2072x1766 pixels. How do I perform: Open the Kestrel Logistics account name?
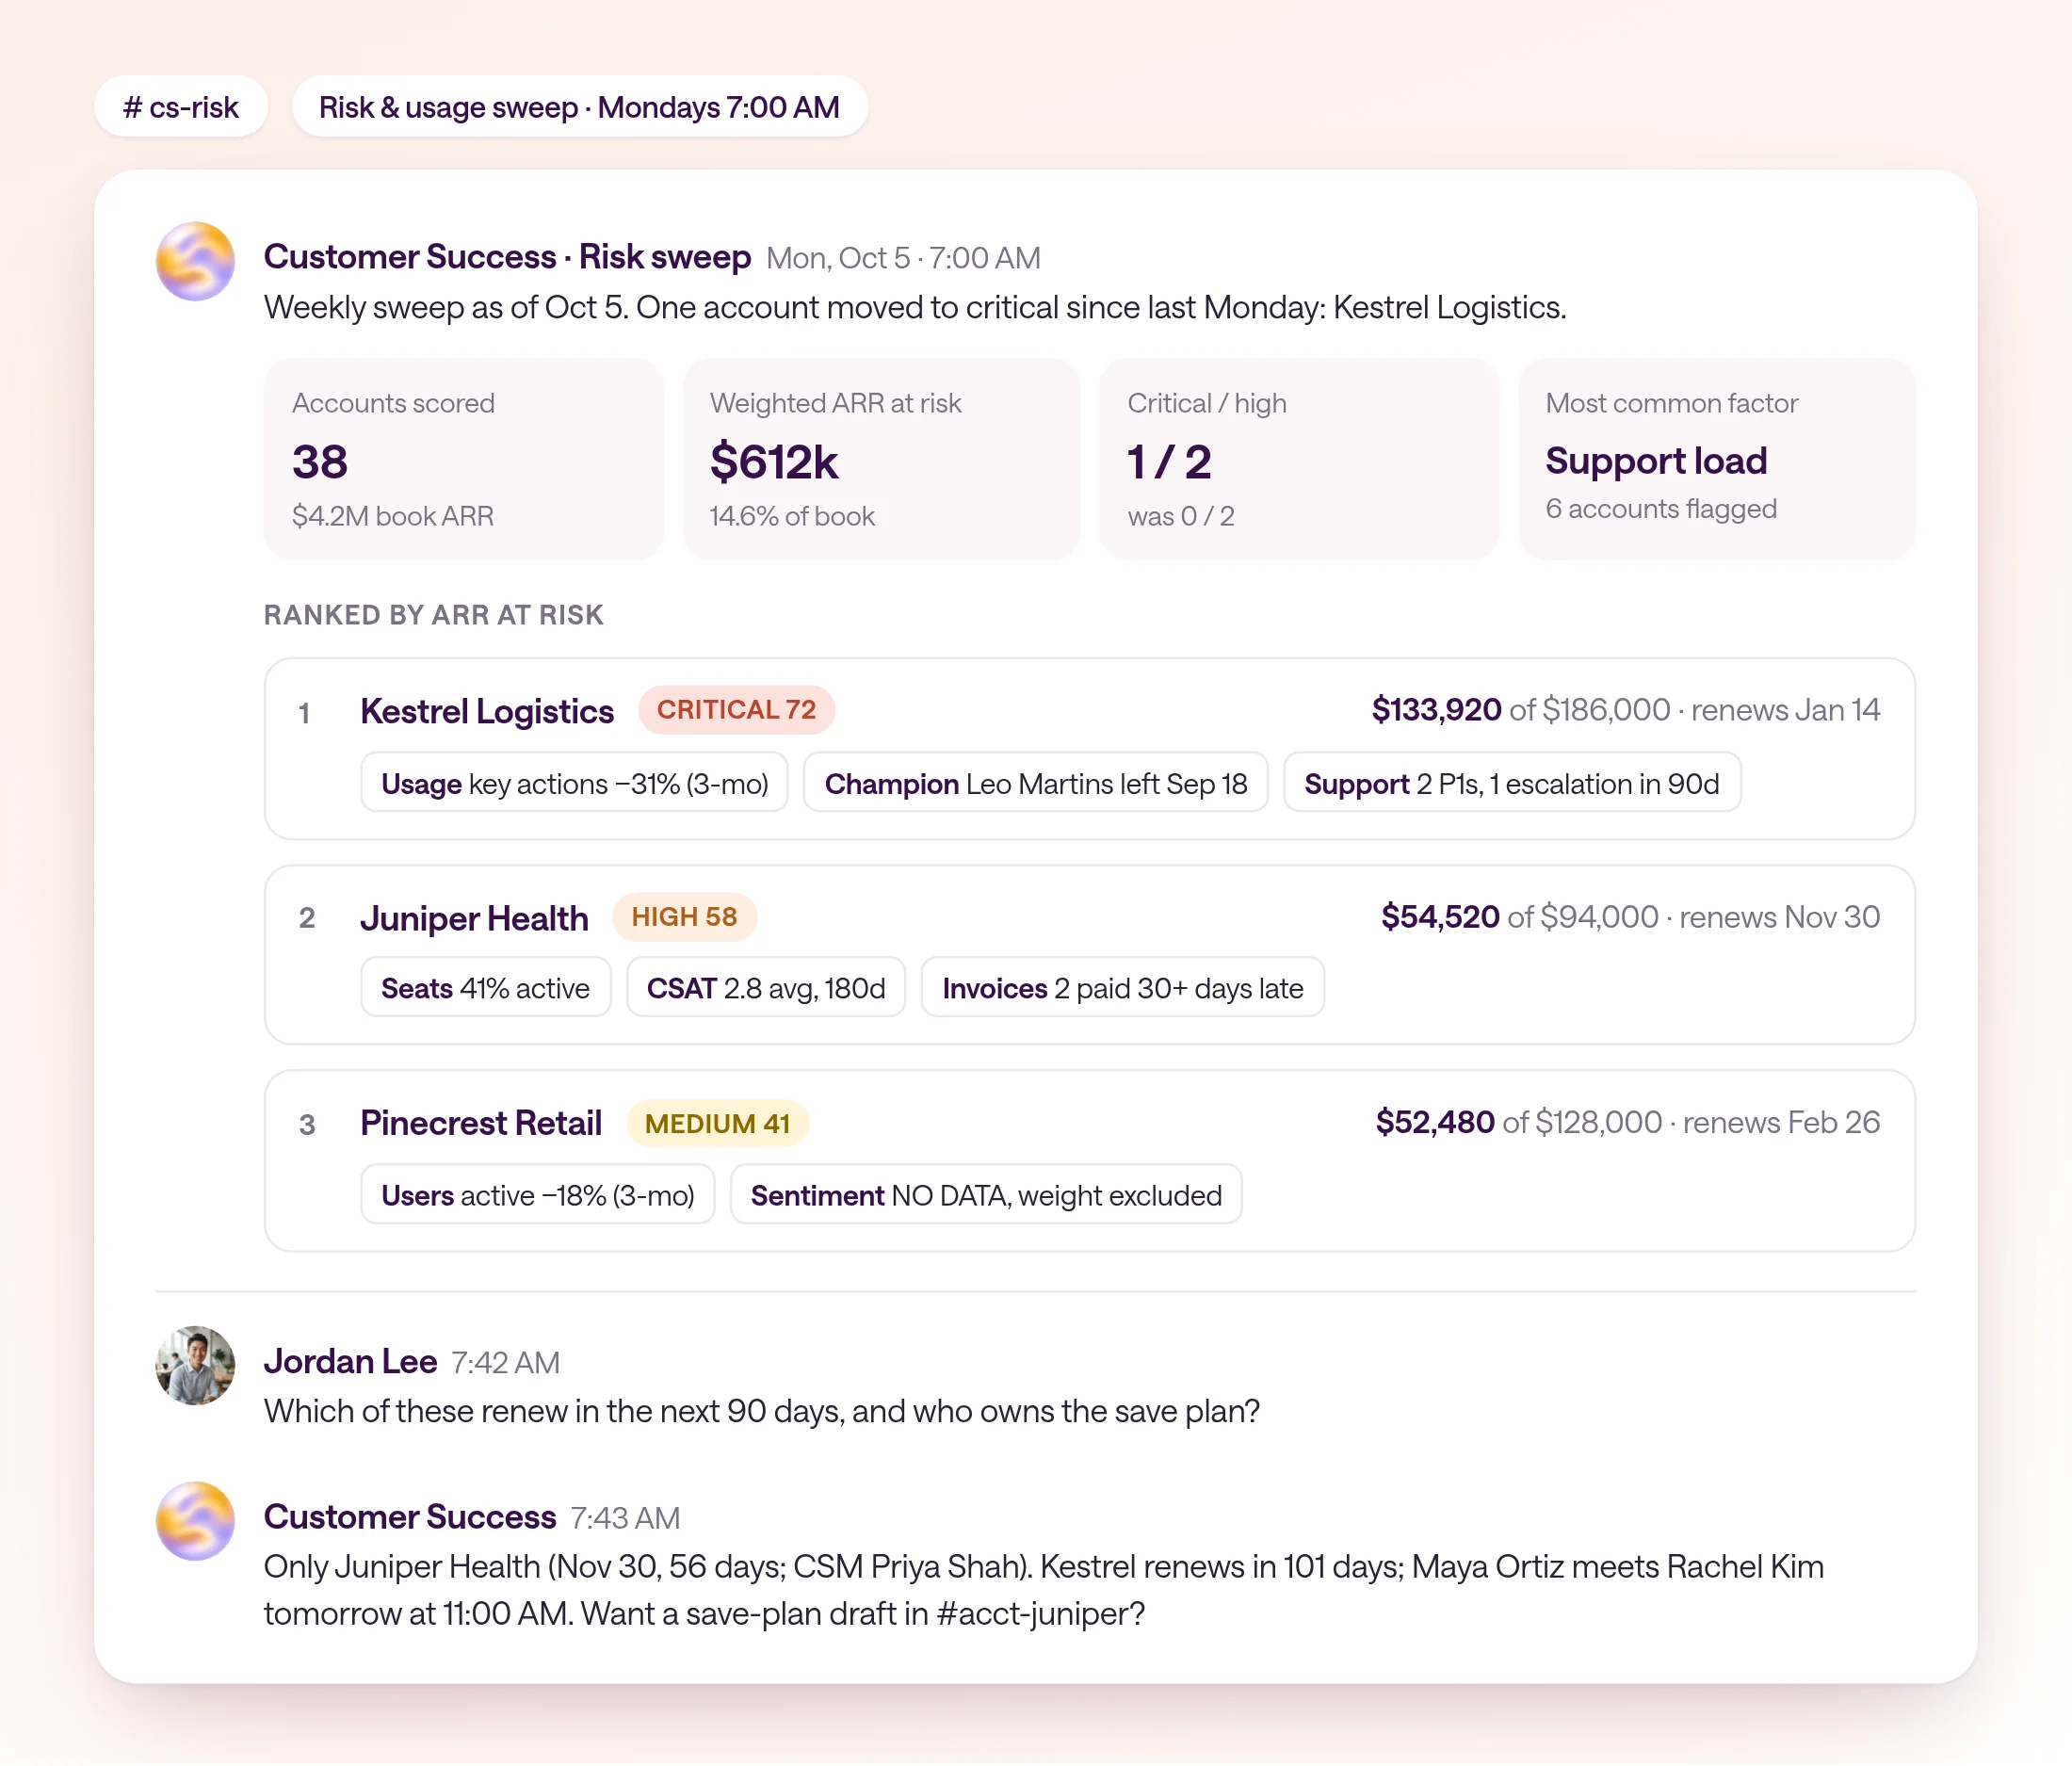pos(487,711)
